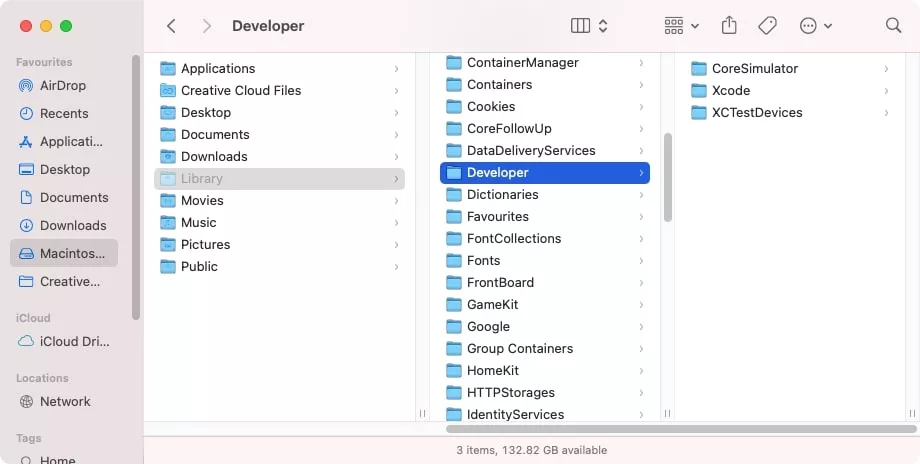The width and height of the screenshot is (920, 464).
Task: Select Network under Locations
Action: coord(65,401)
